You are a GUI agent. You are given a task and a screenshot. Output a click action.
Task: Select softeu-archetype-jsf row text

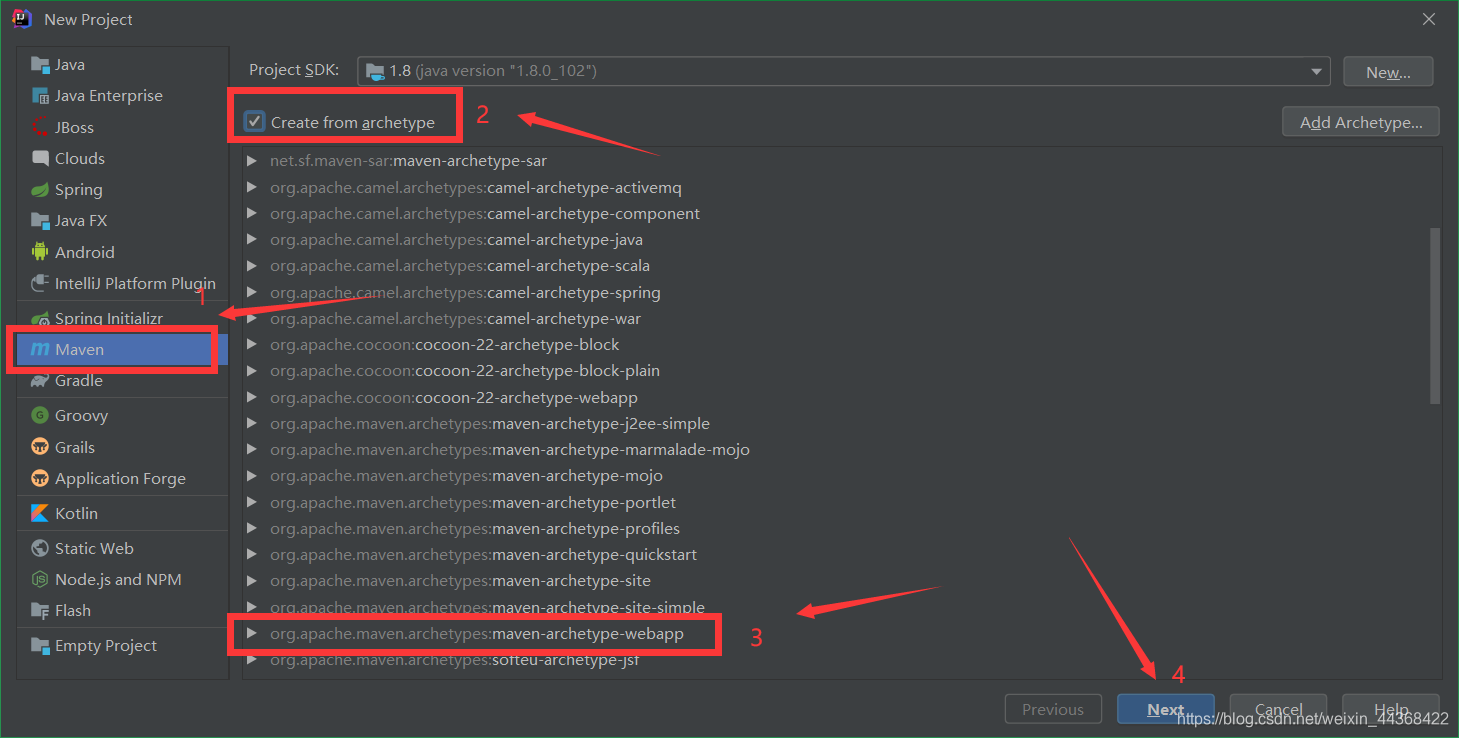click(454, 659)
